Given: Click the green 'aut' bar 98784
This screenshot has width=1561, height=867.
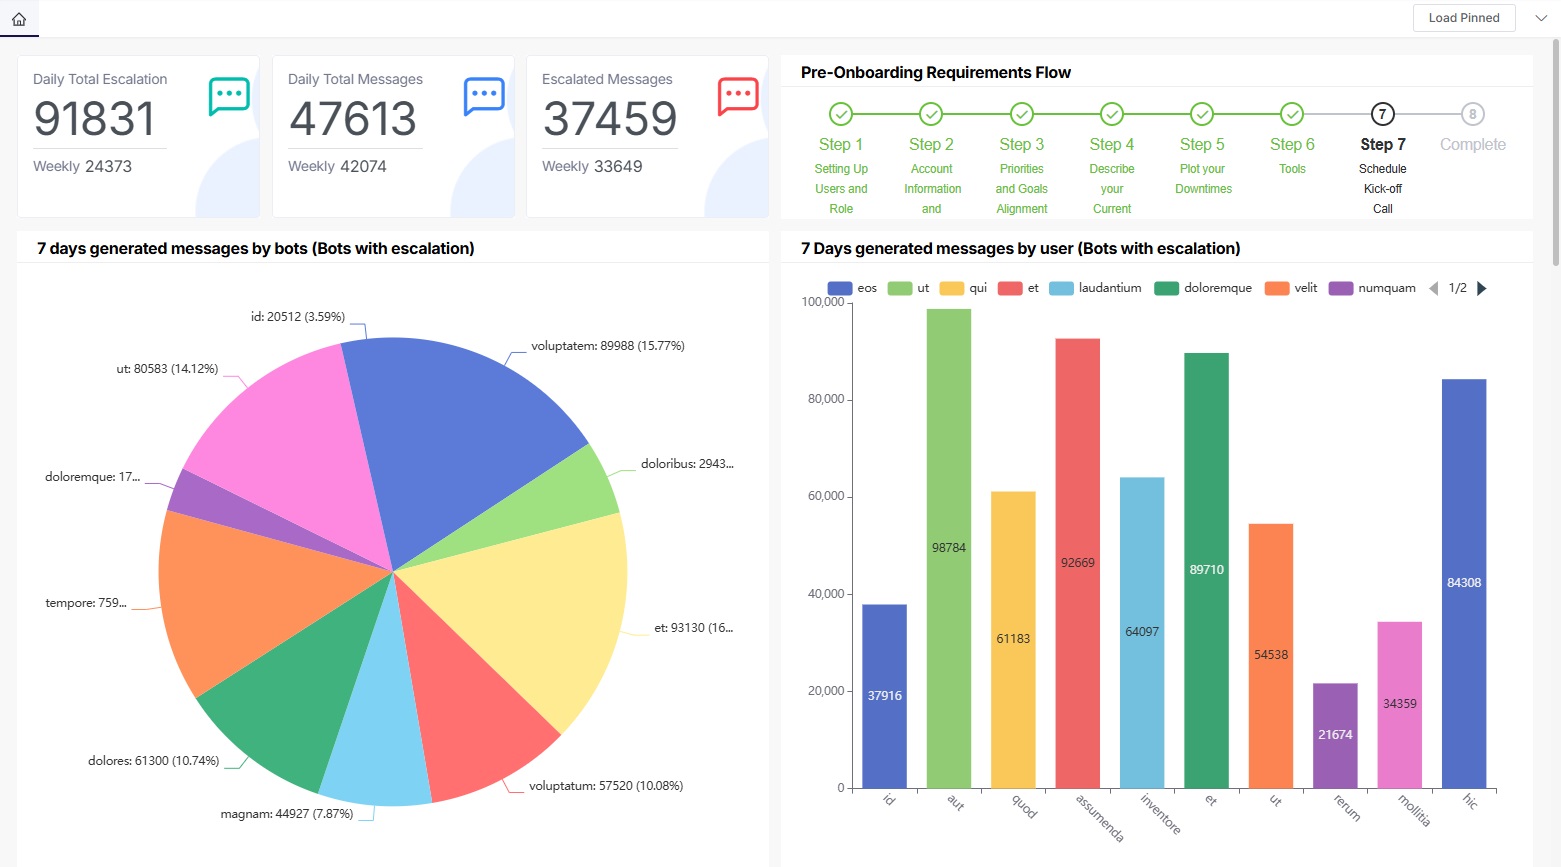Looking at the screenshot, I should pos(948,548).
